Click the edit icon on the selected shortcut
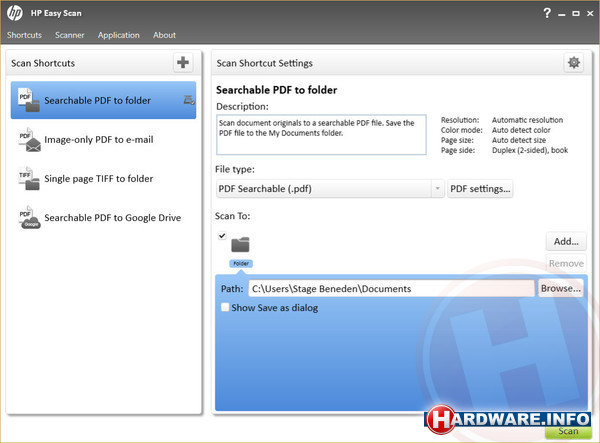This screenshot has height=443, width=600. (189, 100)
